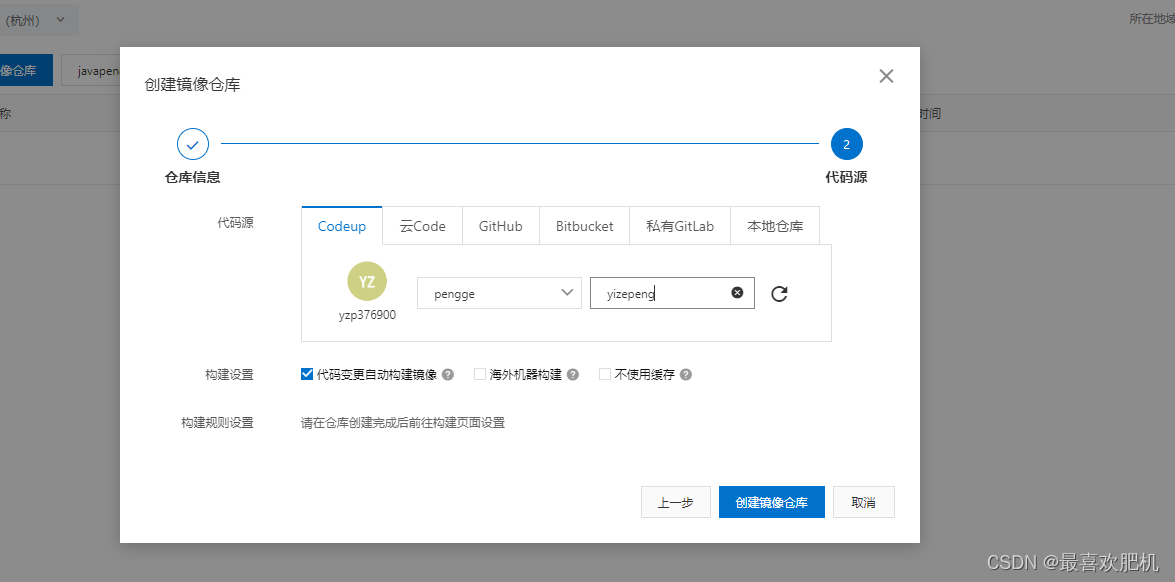Switch to the Bitbucket tab
This screenshot has width=1175, height=582.
click(x=585, y=225)
